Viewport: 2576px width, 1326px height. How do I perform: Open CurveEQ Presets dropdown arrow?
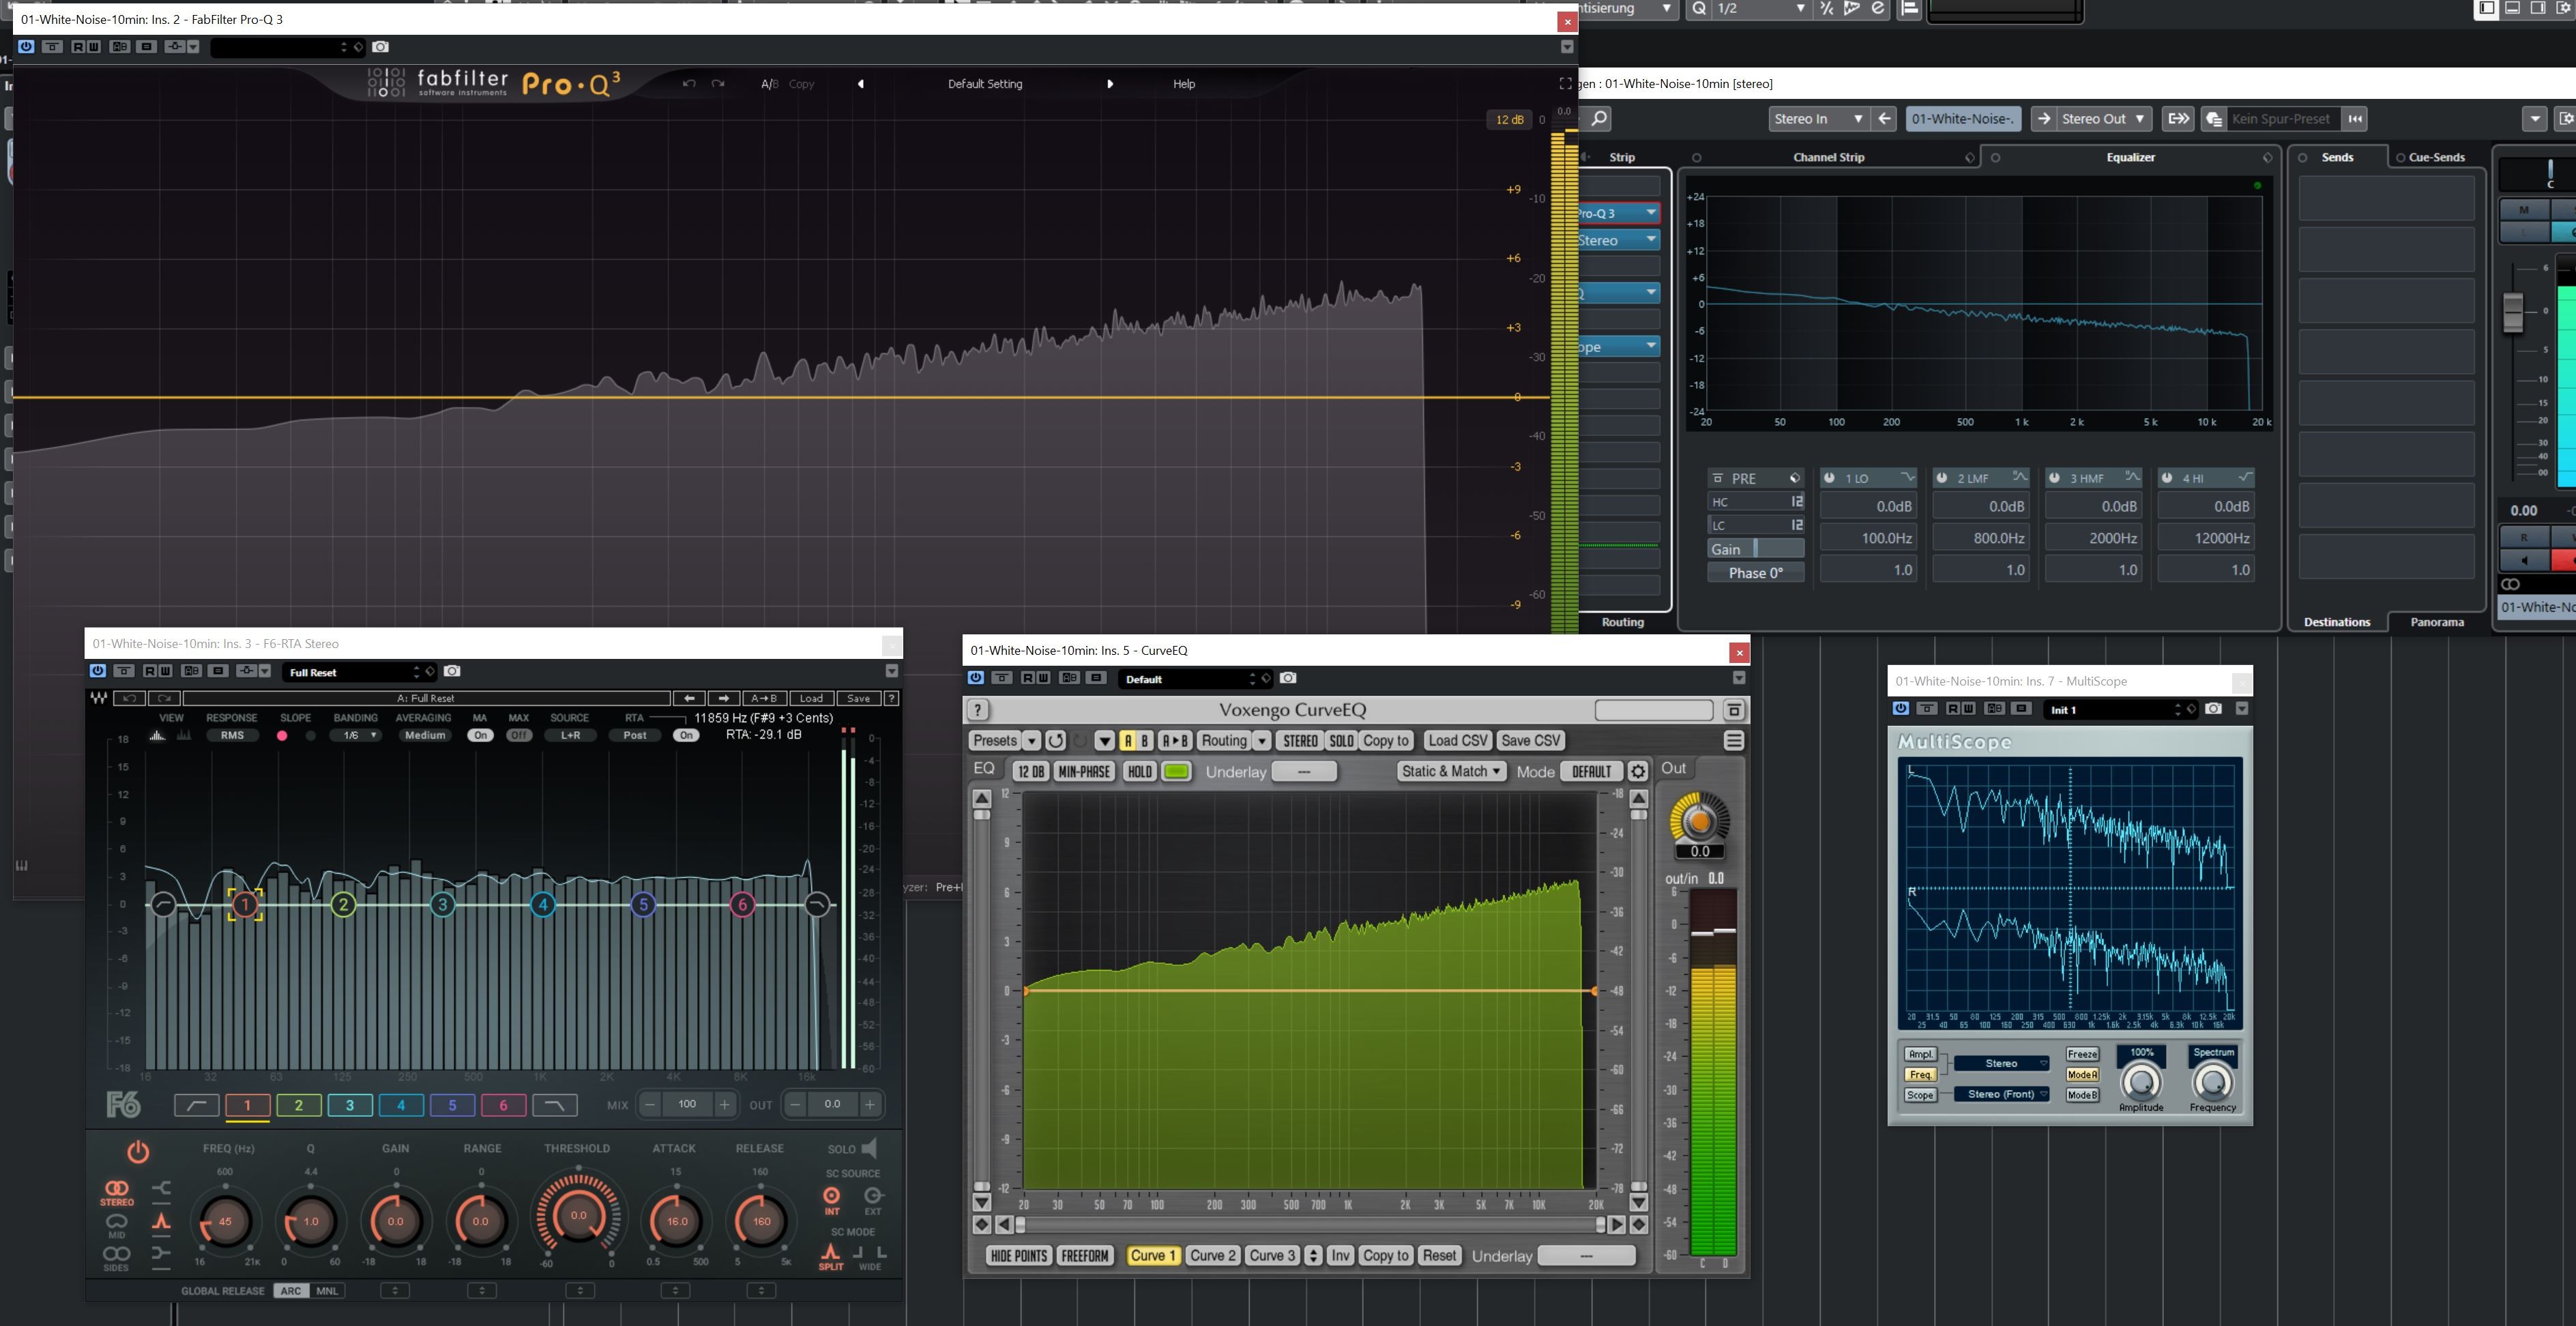tap(1032, 741)
